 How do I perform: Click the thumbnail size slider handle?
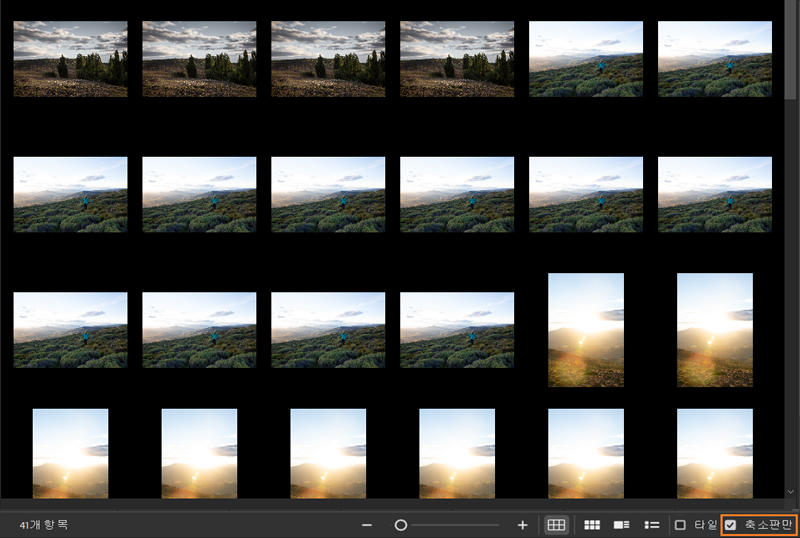(x=401, y=525)
